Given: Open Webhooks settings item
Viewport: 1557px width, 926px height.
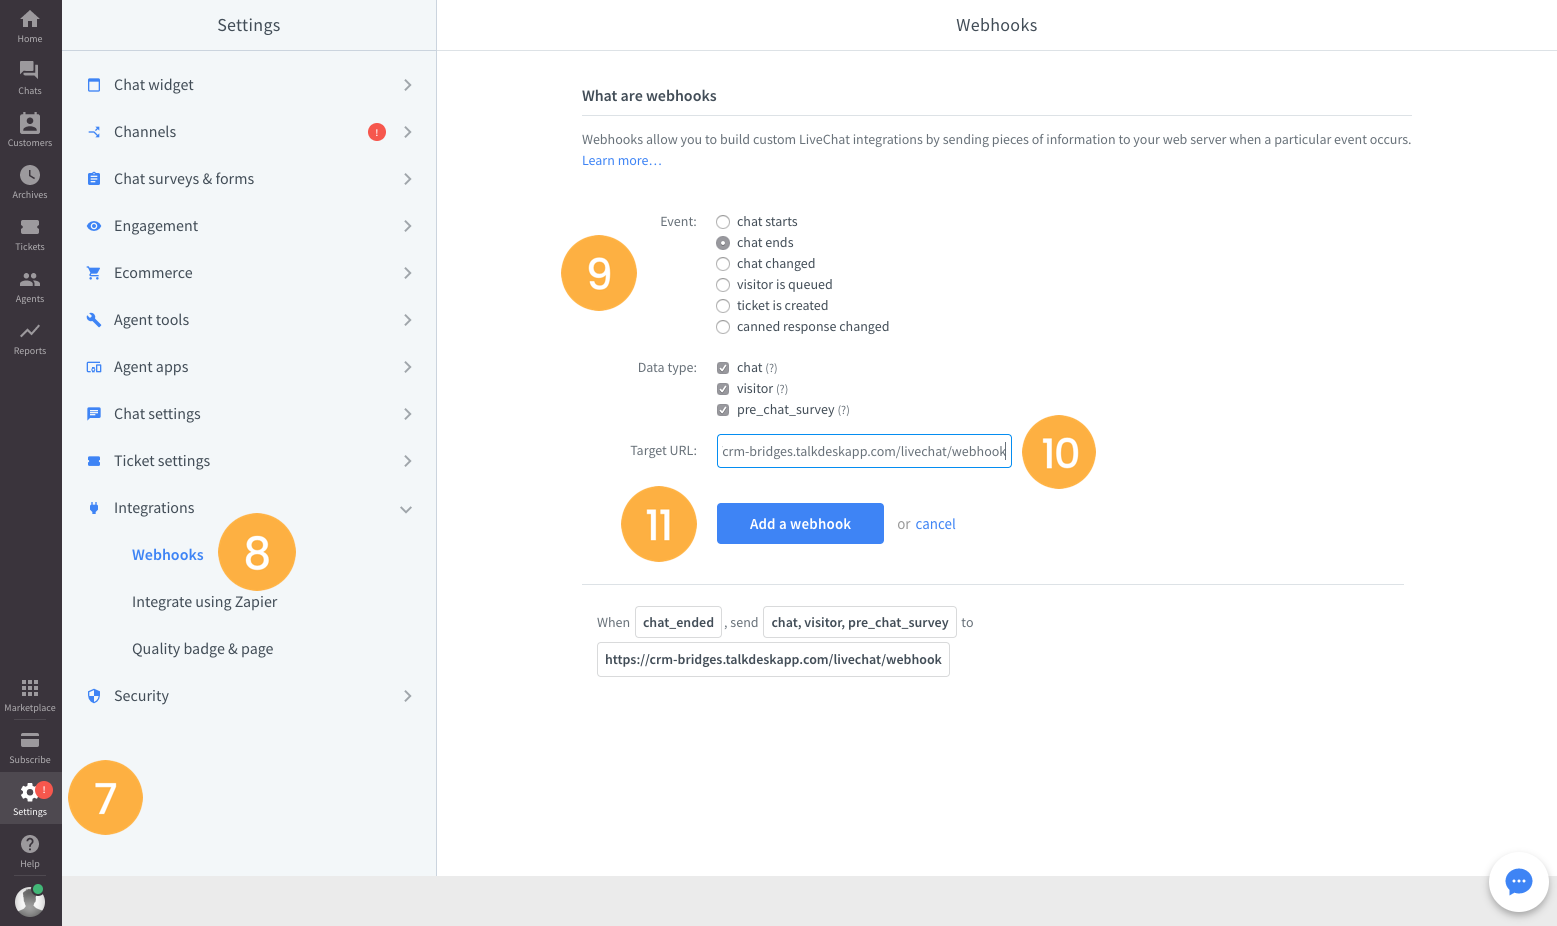Looking at the screenshot, I should (x=168, y=555).
